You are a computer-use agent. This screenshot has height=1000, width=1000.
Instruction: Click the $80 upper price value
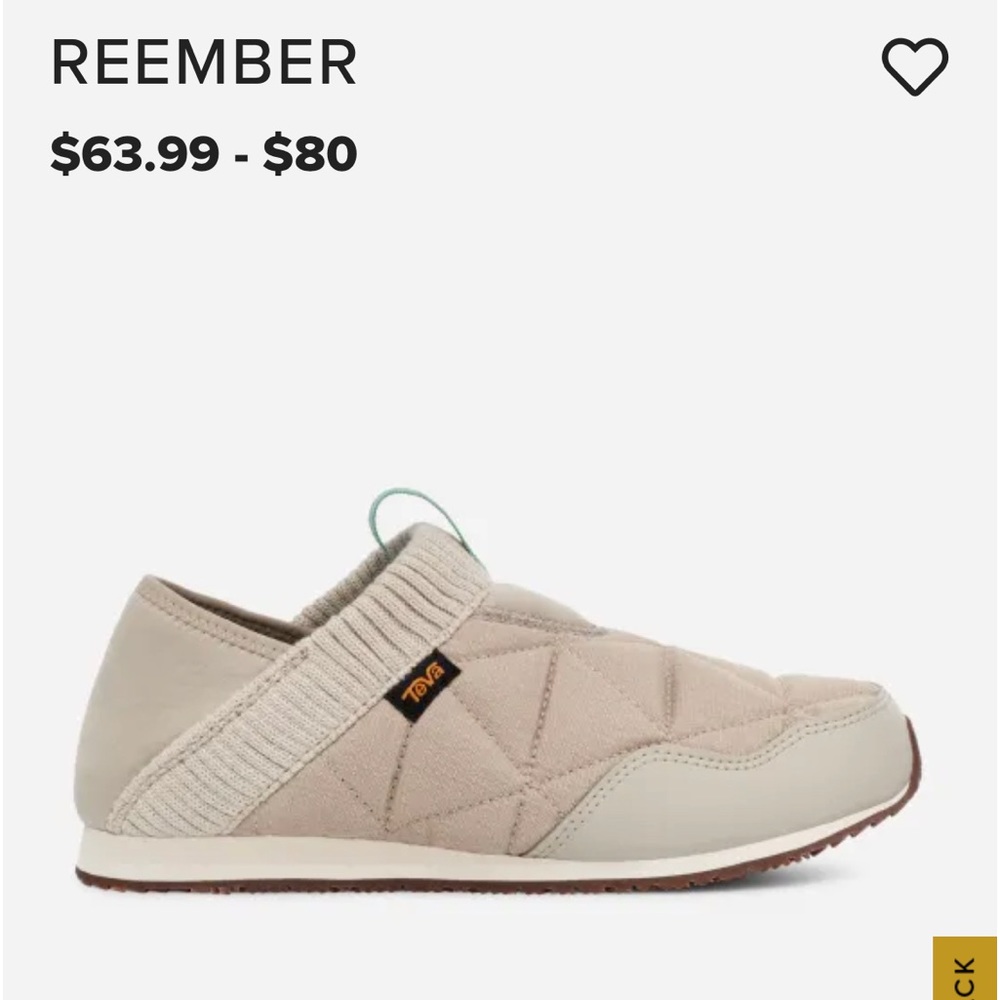[x=310, y=153]
